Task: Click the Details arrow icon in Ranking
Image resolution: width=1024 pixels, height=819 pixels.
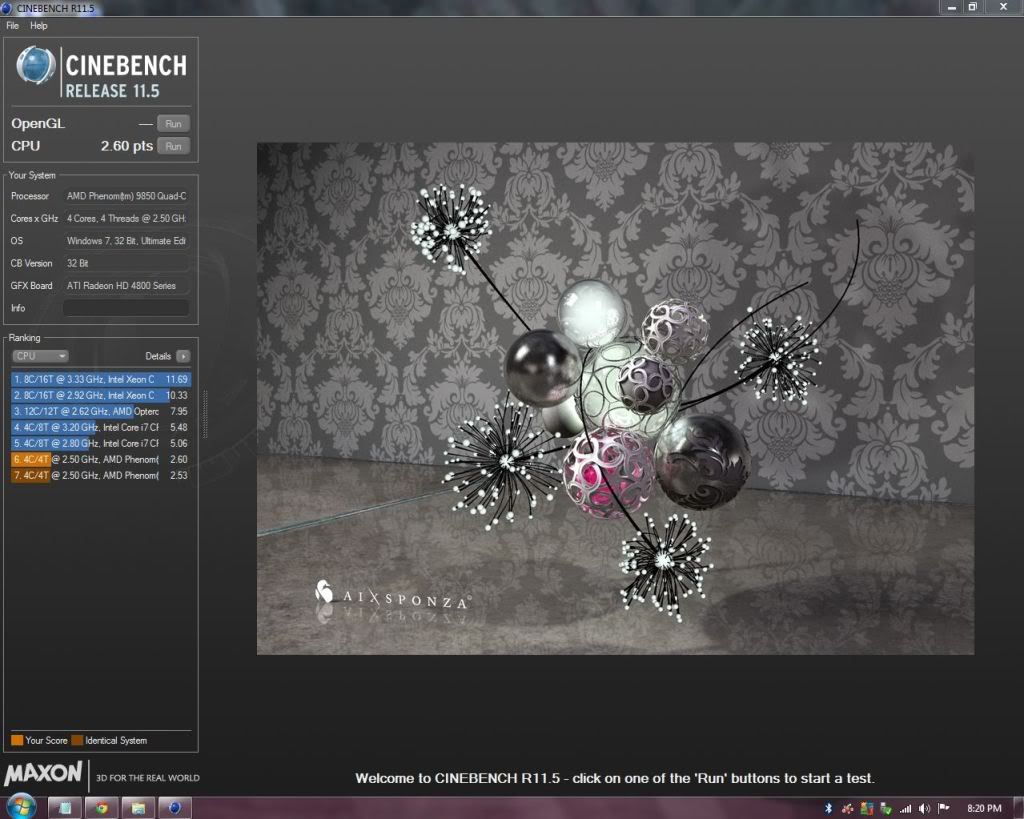Action: pyautogui.click(x=184, y=356)
